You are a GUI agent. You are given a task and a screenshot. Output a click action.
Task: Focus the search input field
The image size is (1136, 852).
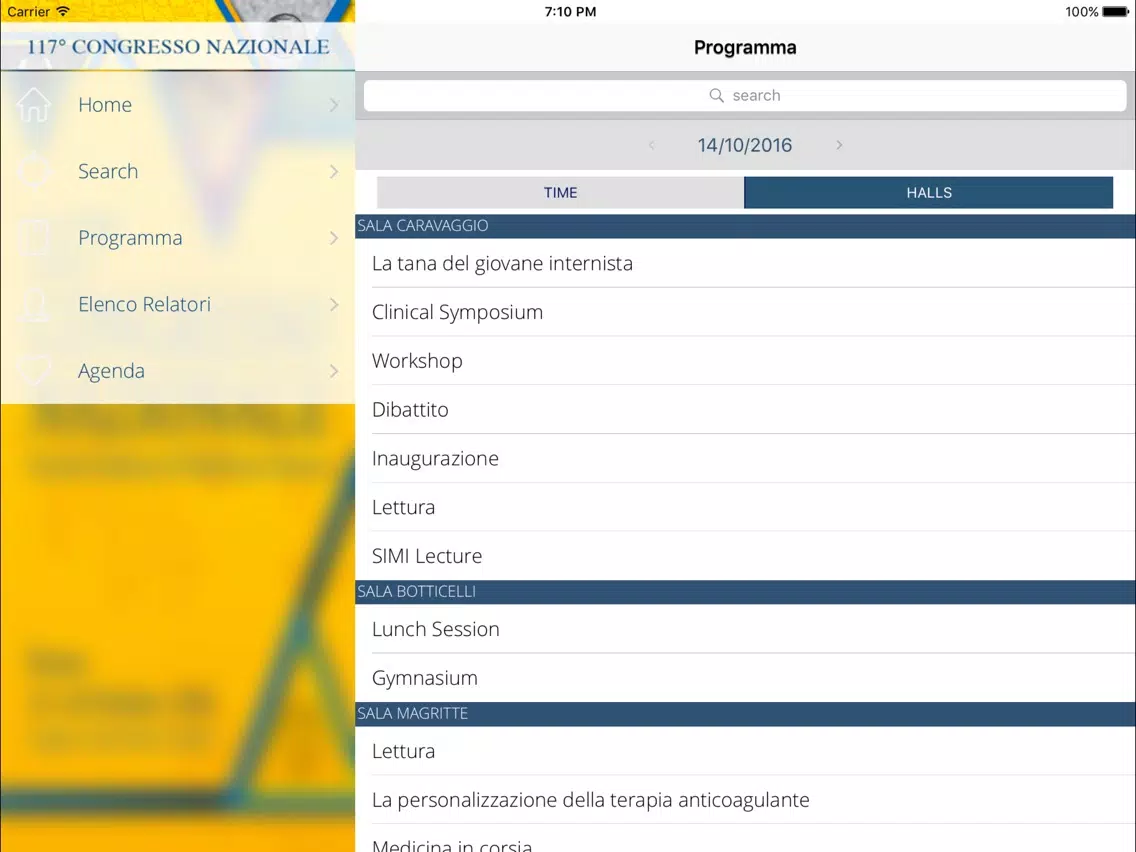[745, 96]
